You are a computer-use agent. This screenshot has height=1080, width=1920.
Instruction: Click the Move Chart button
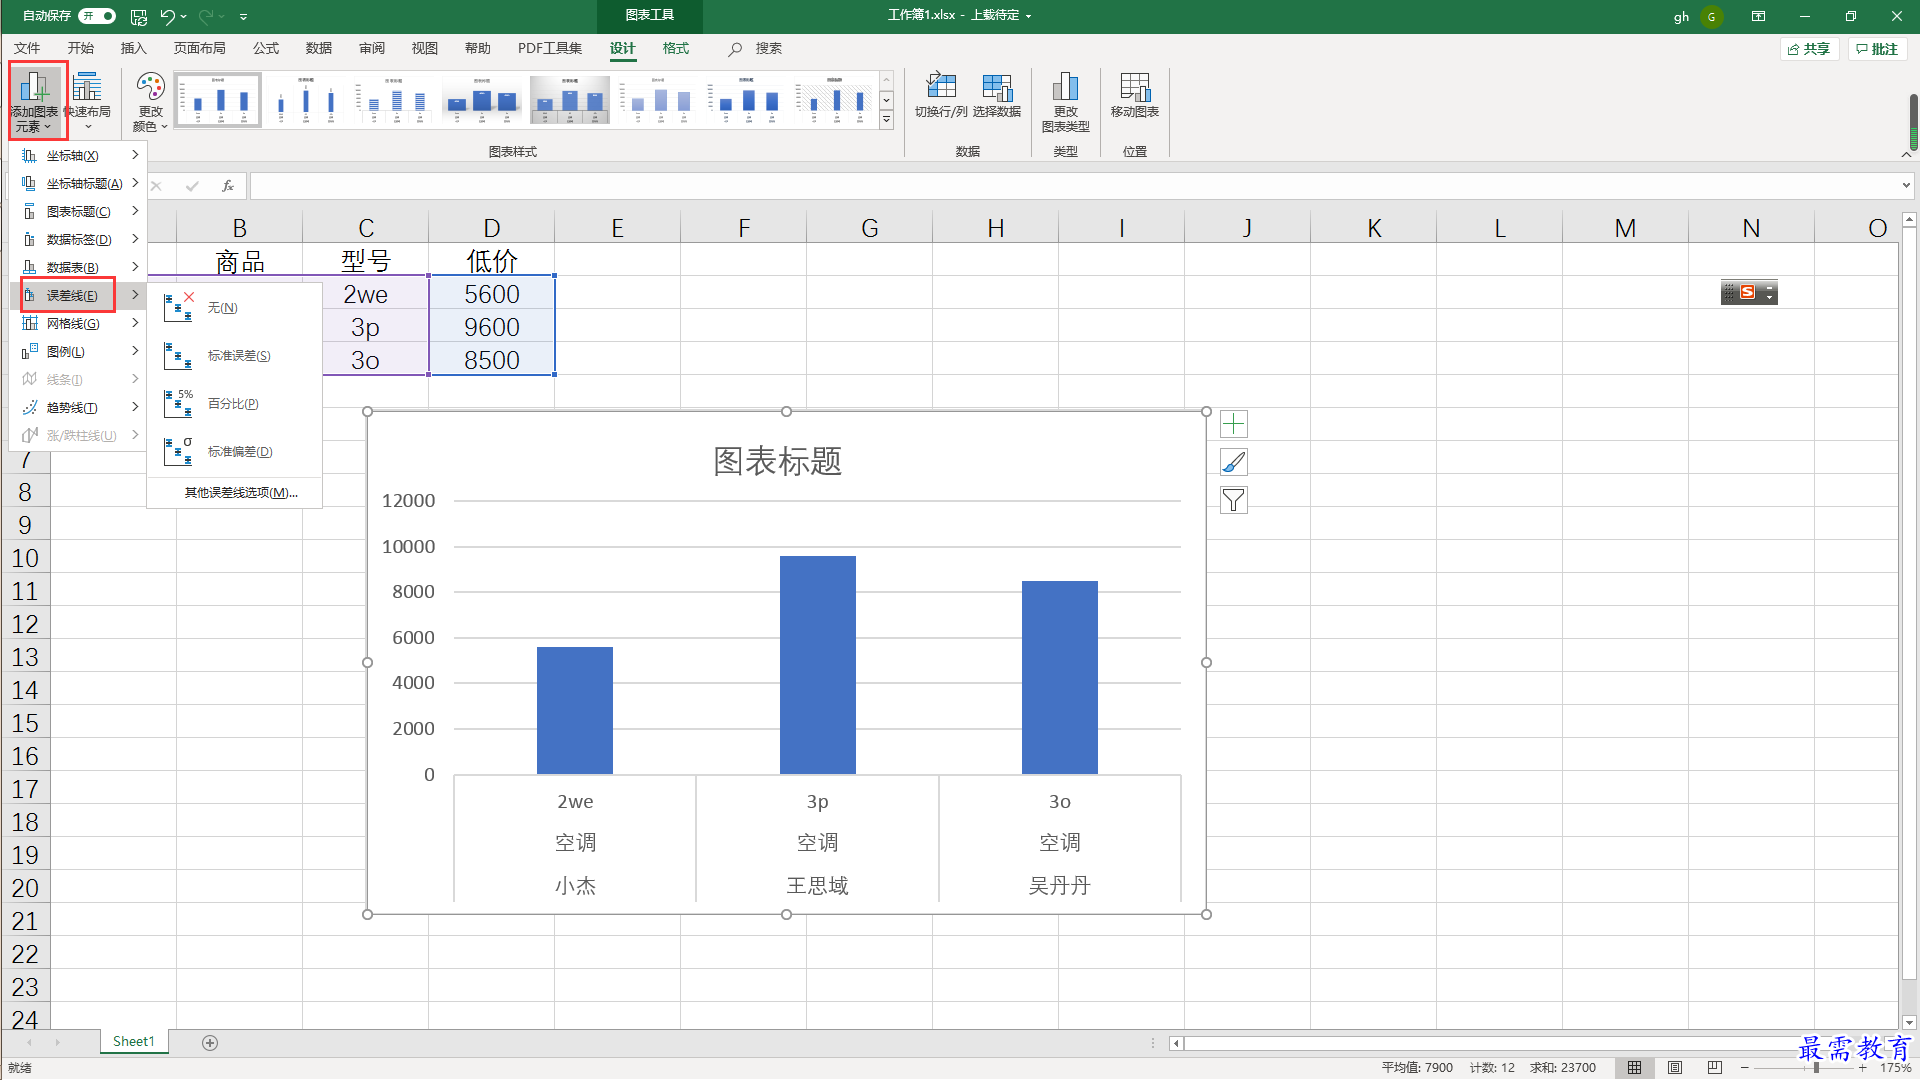[1134, 96]
